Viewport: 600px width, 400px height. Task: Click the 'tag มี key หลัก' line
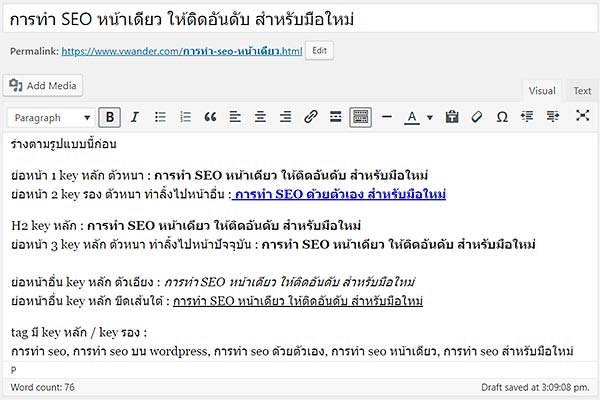[x=79, y=332]
